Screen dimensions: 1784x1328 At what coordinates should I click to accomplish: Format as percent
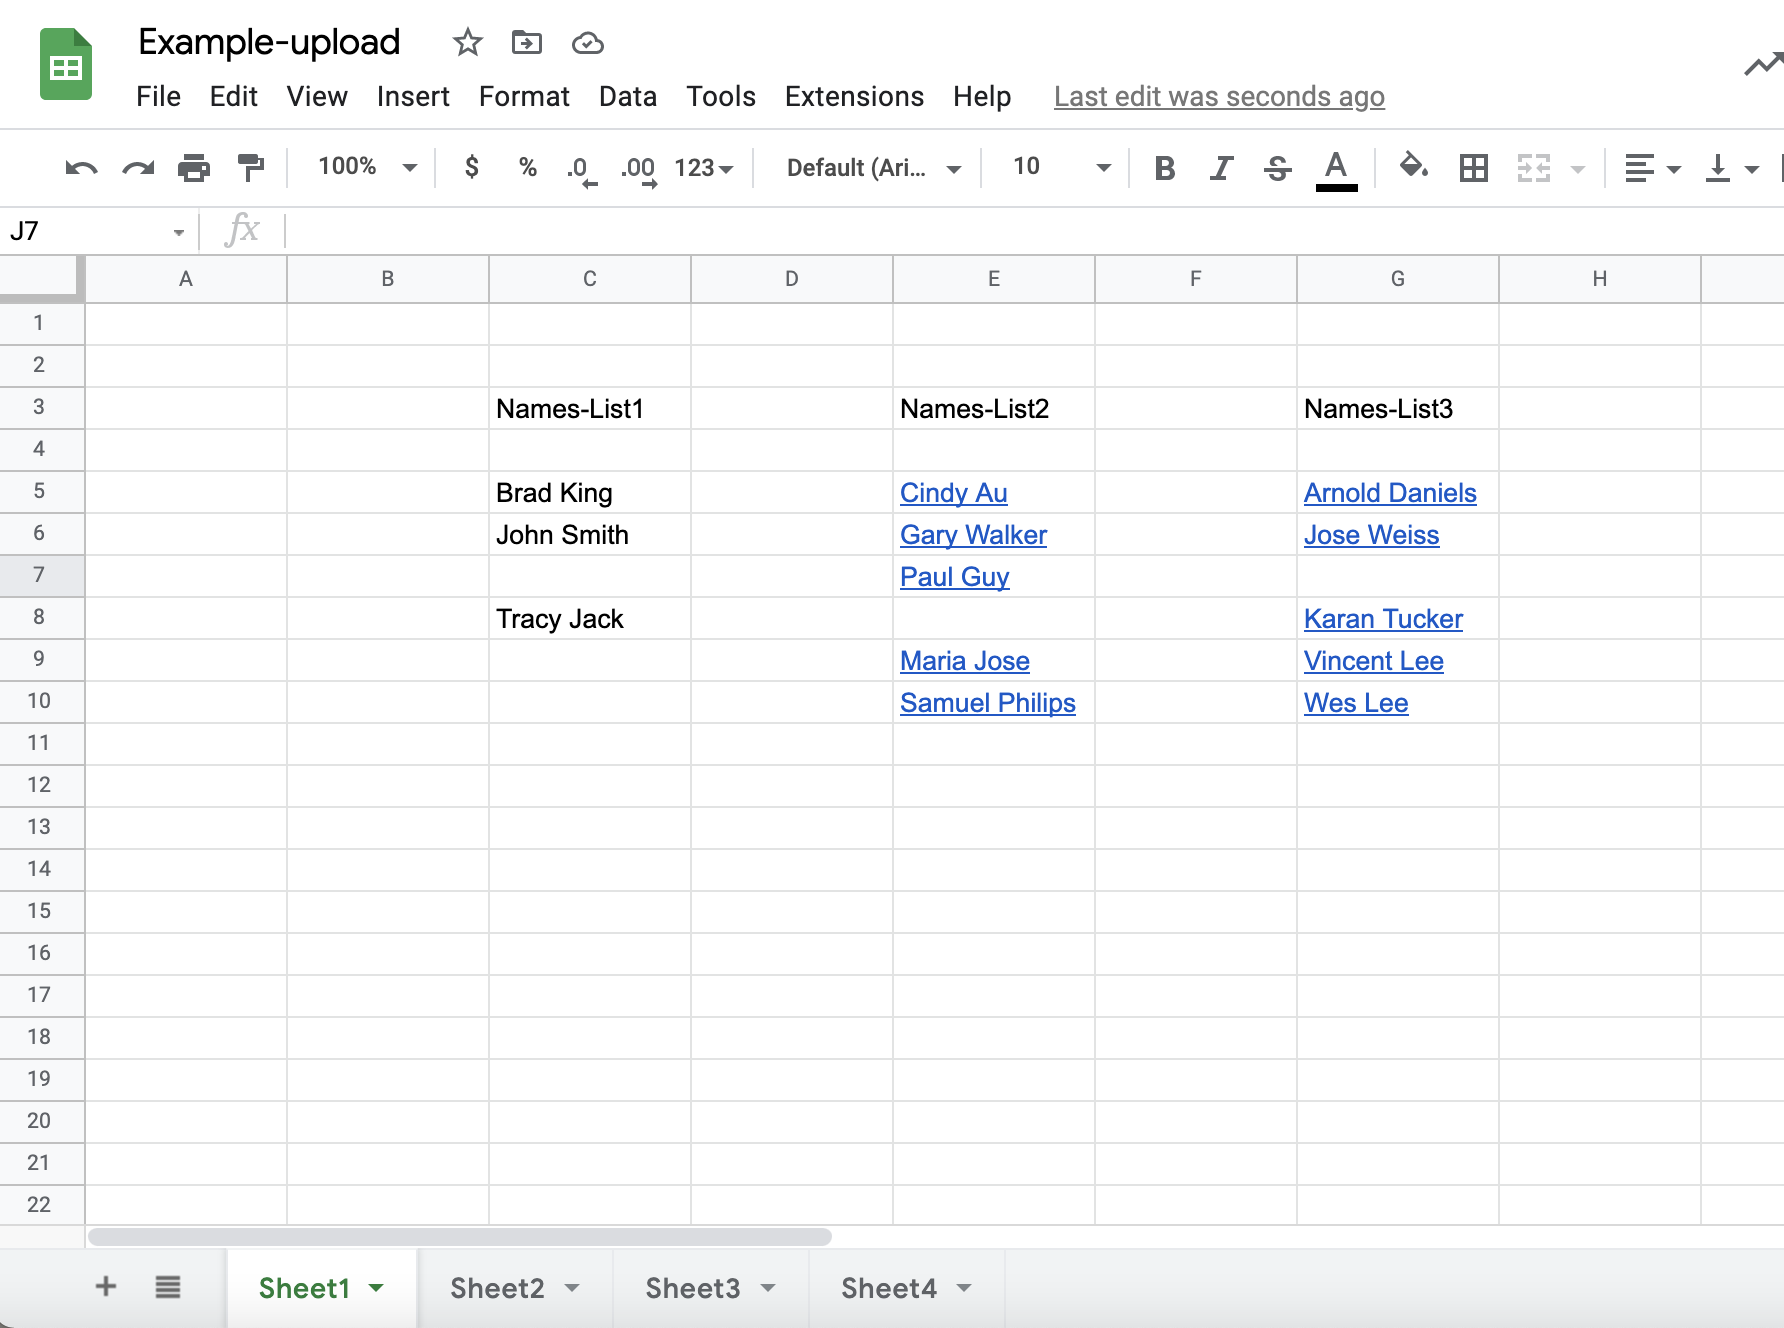[x=528, y=167]
